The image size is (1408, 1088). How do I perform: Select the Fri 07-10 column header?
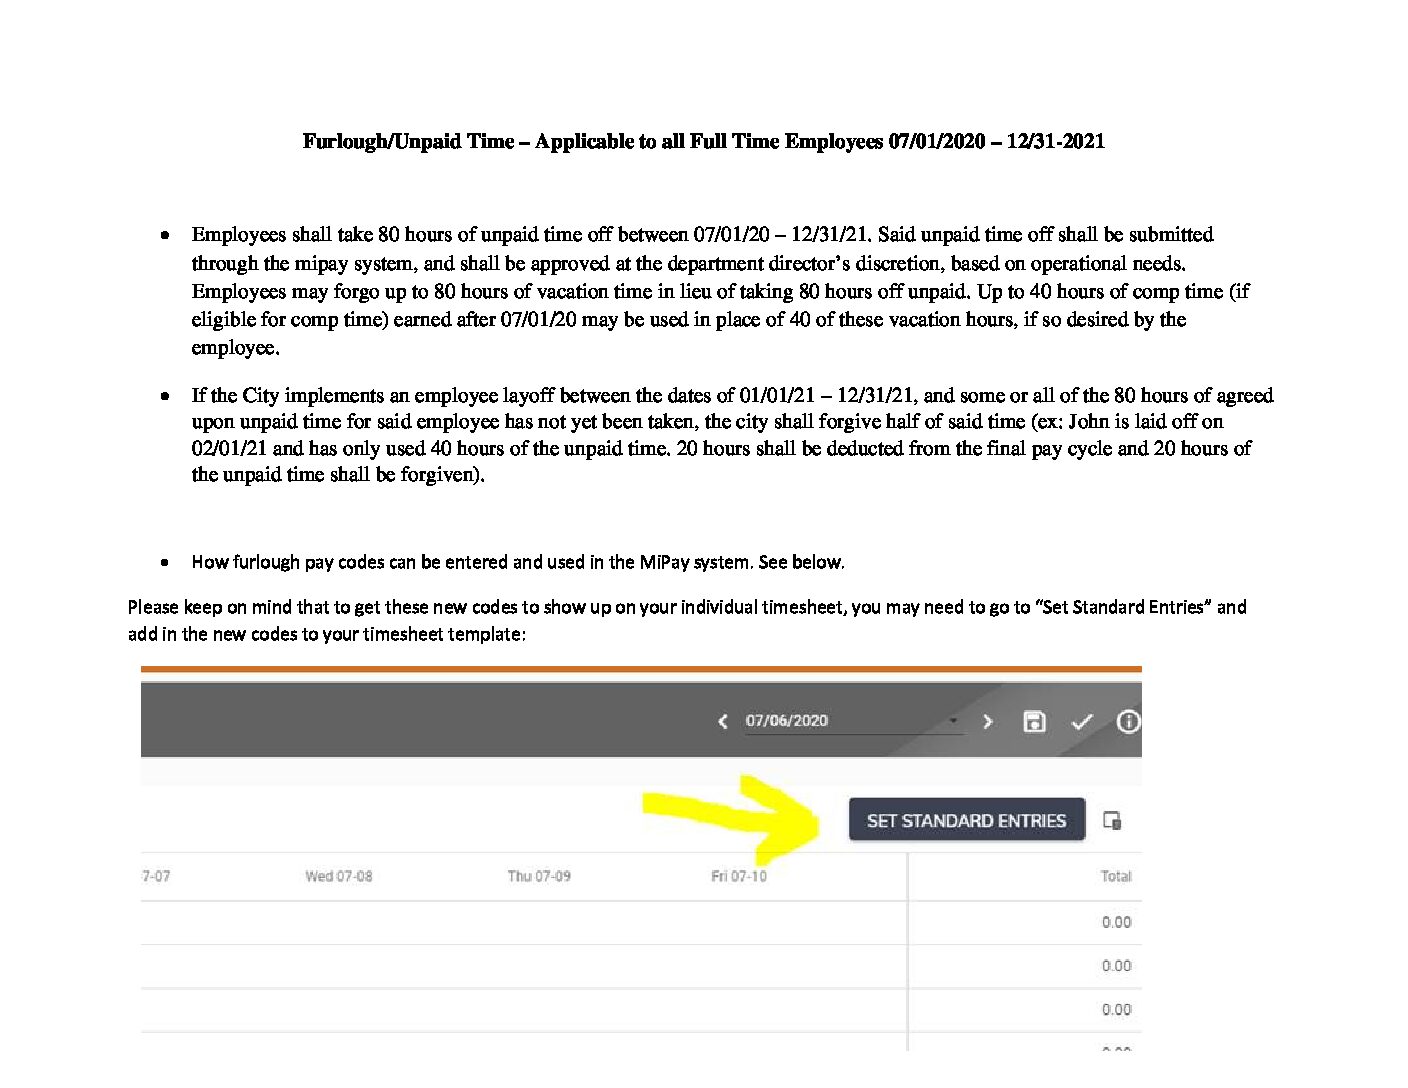739,876
